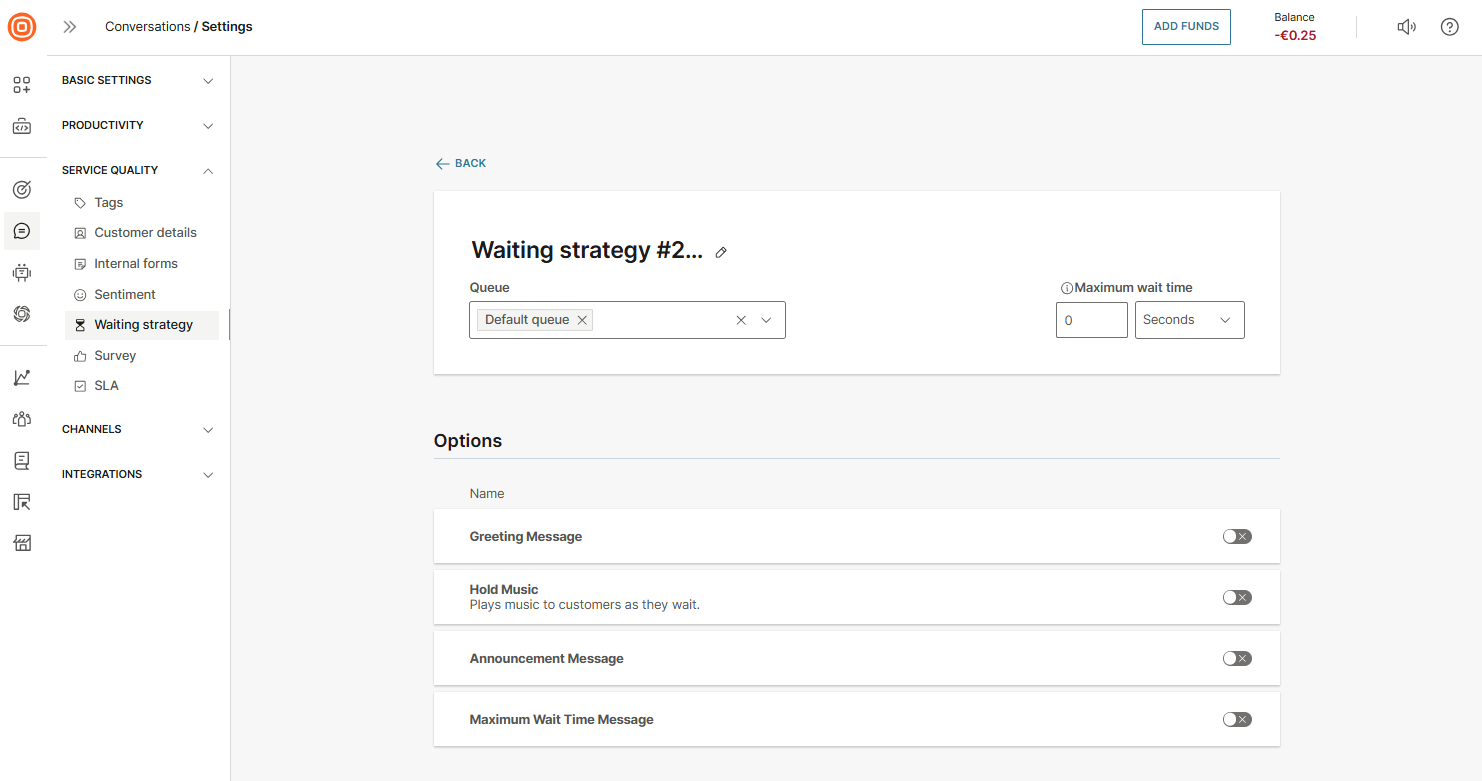Turn on the Hold Music toggle
Screen dimensions: 1482x781
tap(1236, 598)
